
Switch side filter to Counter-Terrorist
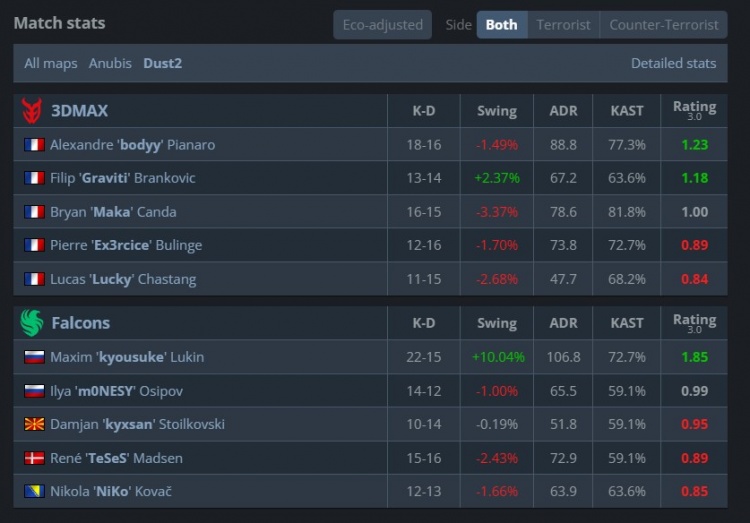point(663,25)
